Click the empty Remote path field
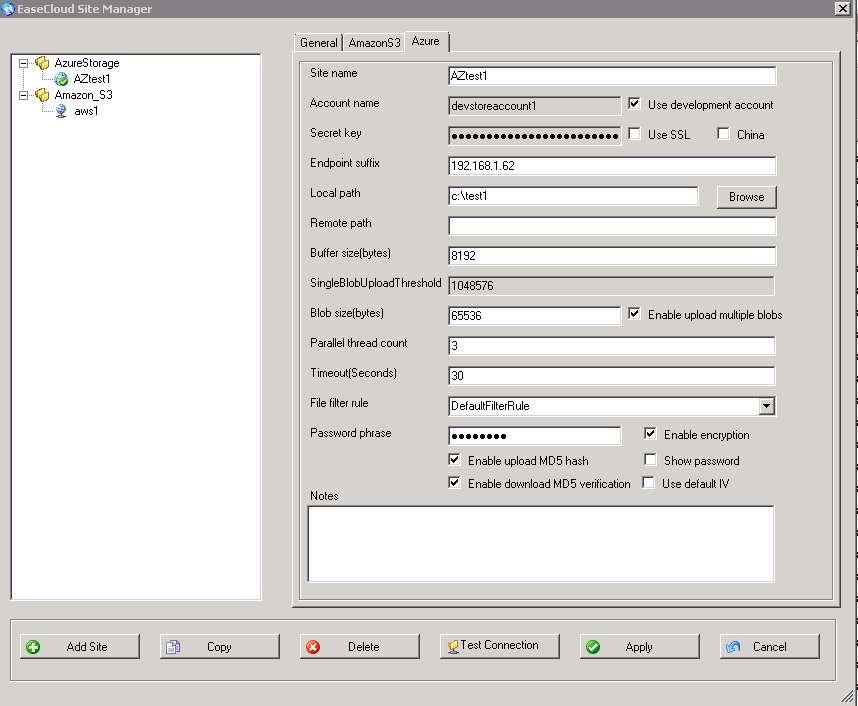Viewport: 858px width, 706px height. click(x=612, y=226)
